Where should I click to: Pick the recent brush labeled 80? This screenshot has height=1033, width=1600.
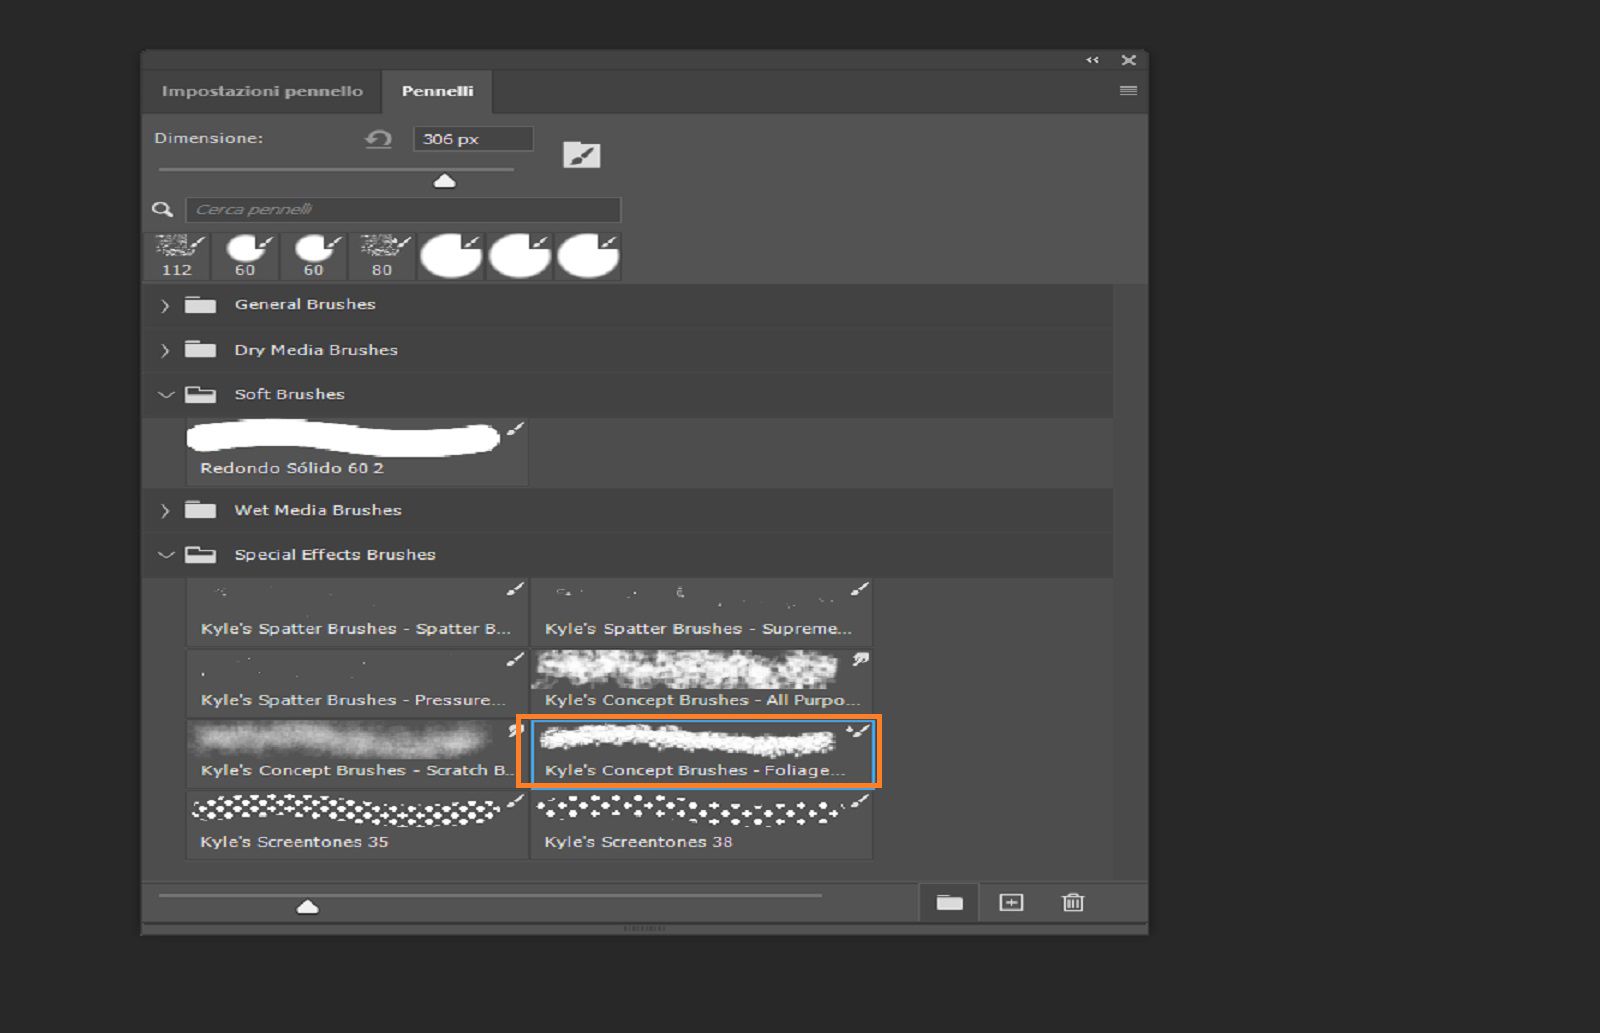(382, 256)
